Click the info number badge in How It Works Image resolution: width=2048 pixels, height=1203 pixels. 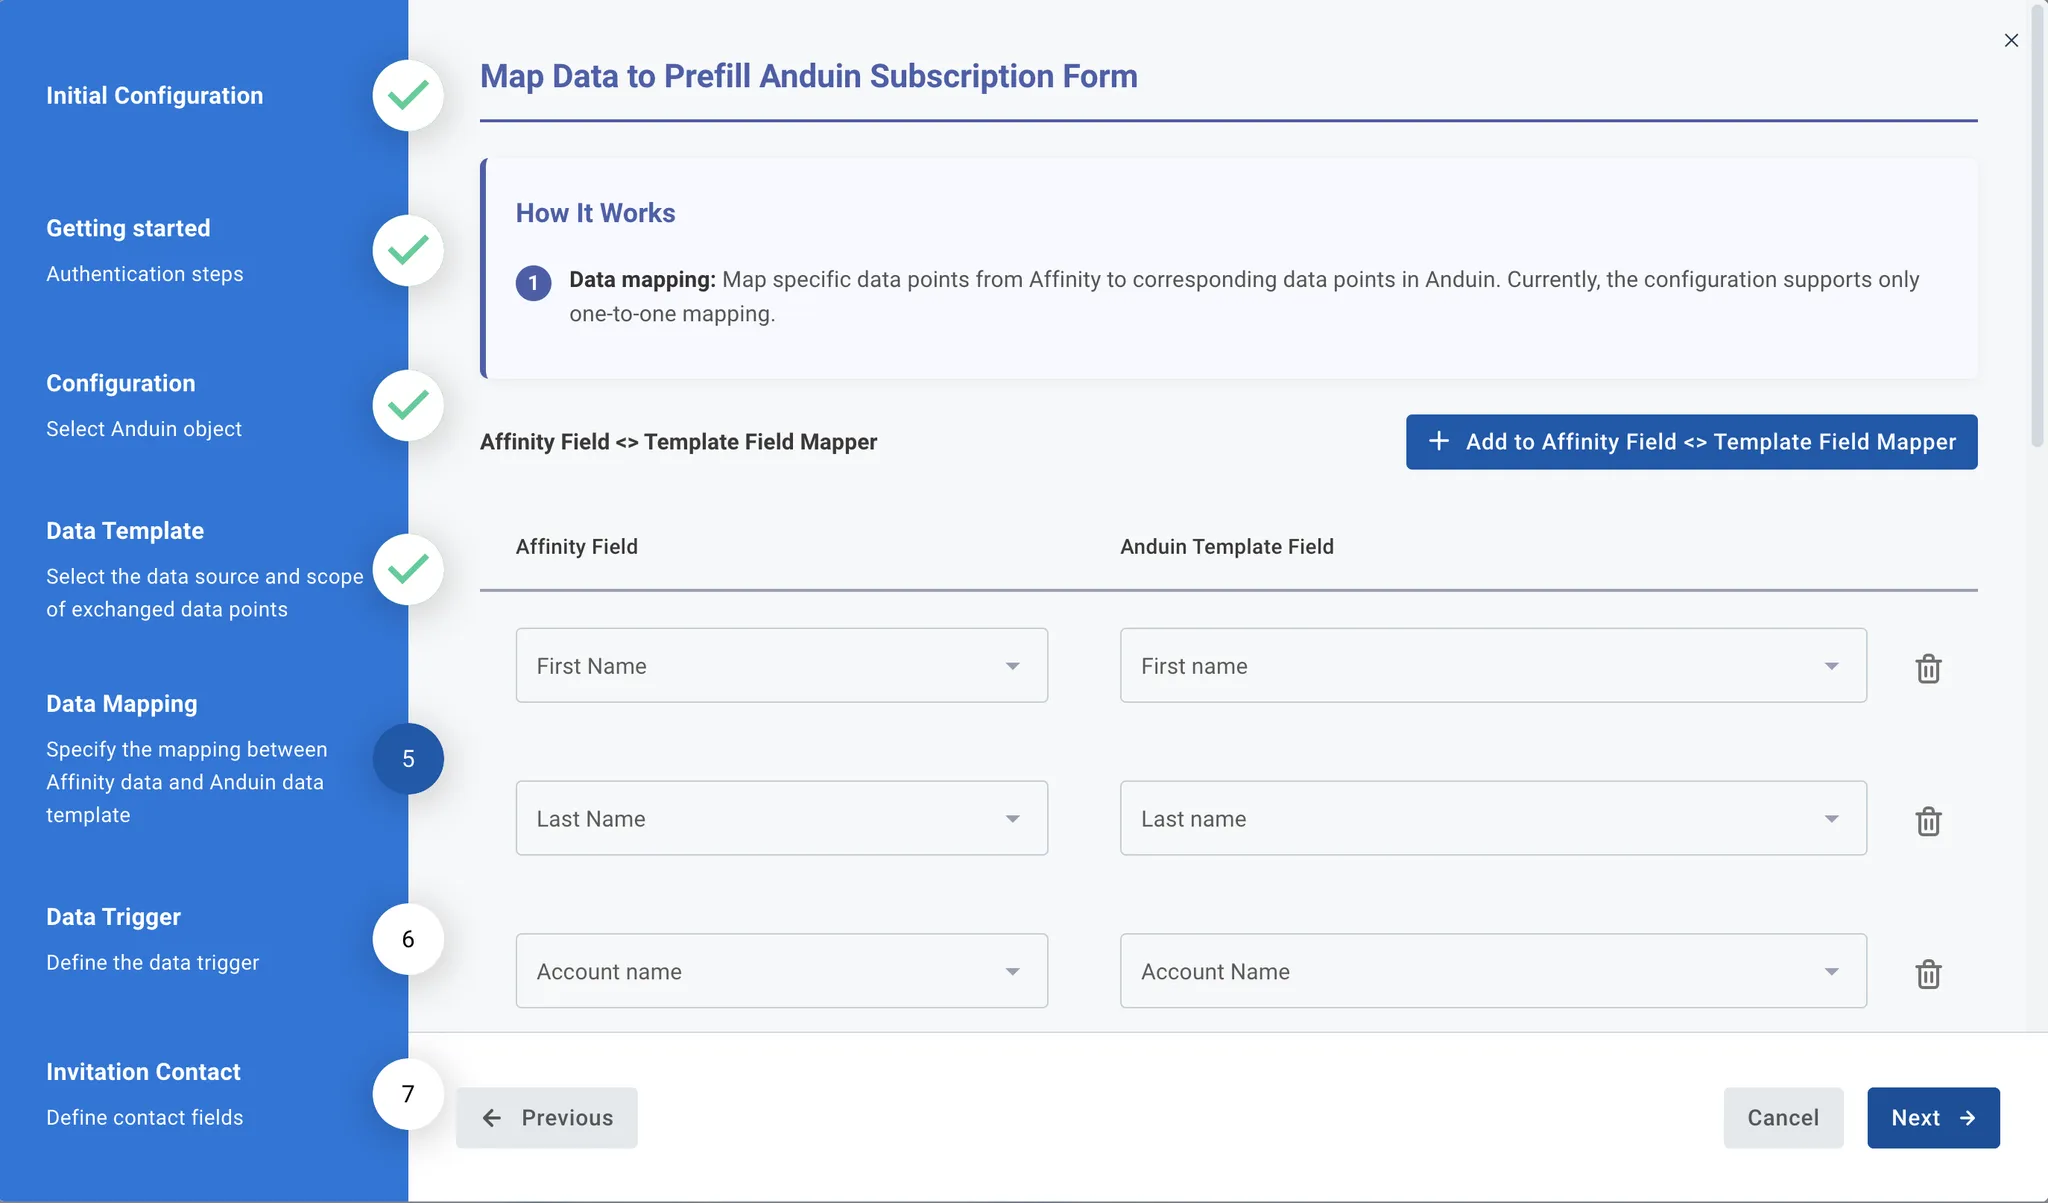(533, 283)
